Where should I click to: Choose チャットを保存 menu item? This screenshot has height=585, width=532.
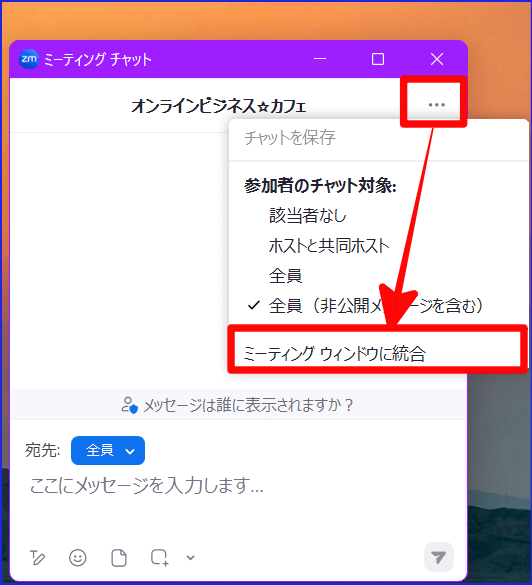pos(290,138)
